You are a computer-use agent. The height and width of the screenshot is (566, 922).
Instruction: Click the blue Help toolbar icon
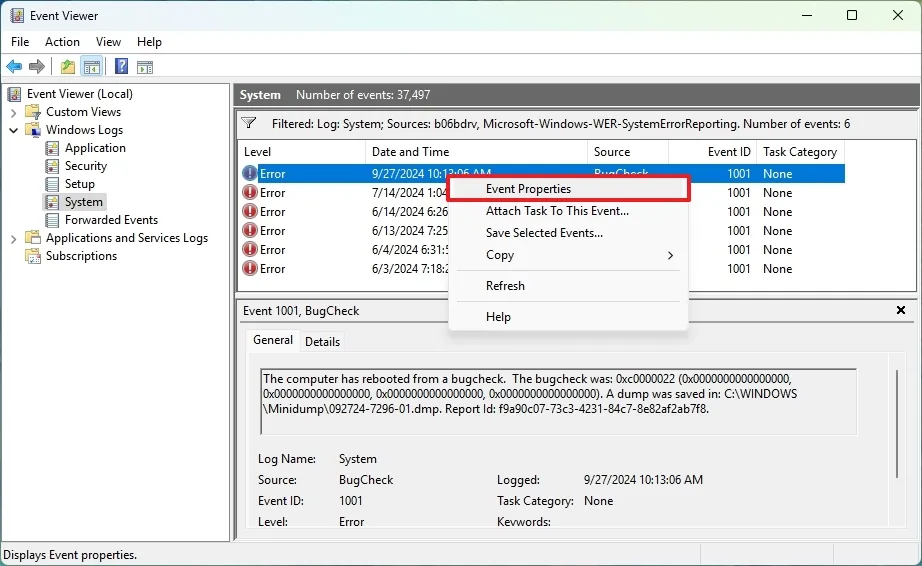(x=121, y=67)
